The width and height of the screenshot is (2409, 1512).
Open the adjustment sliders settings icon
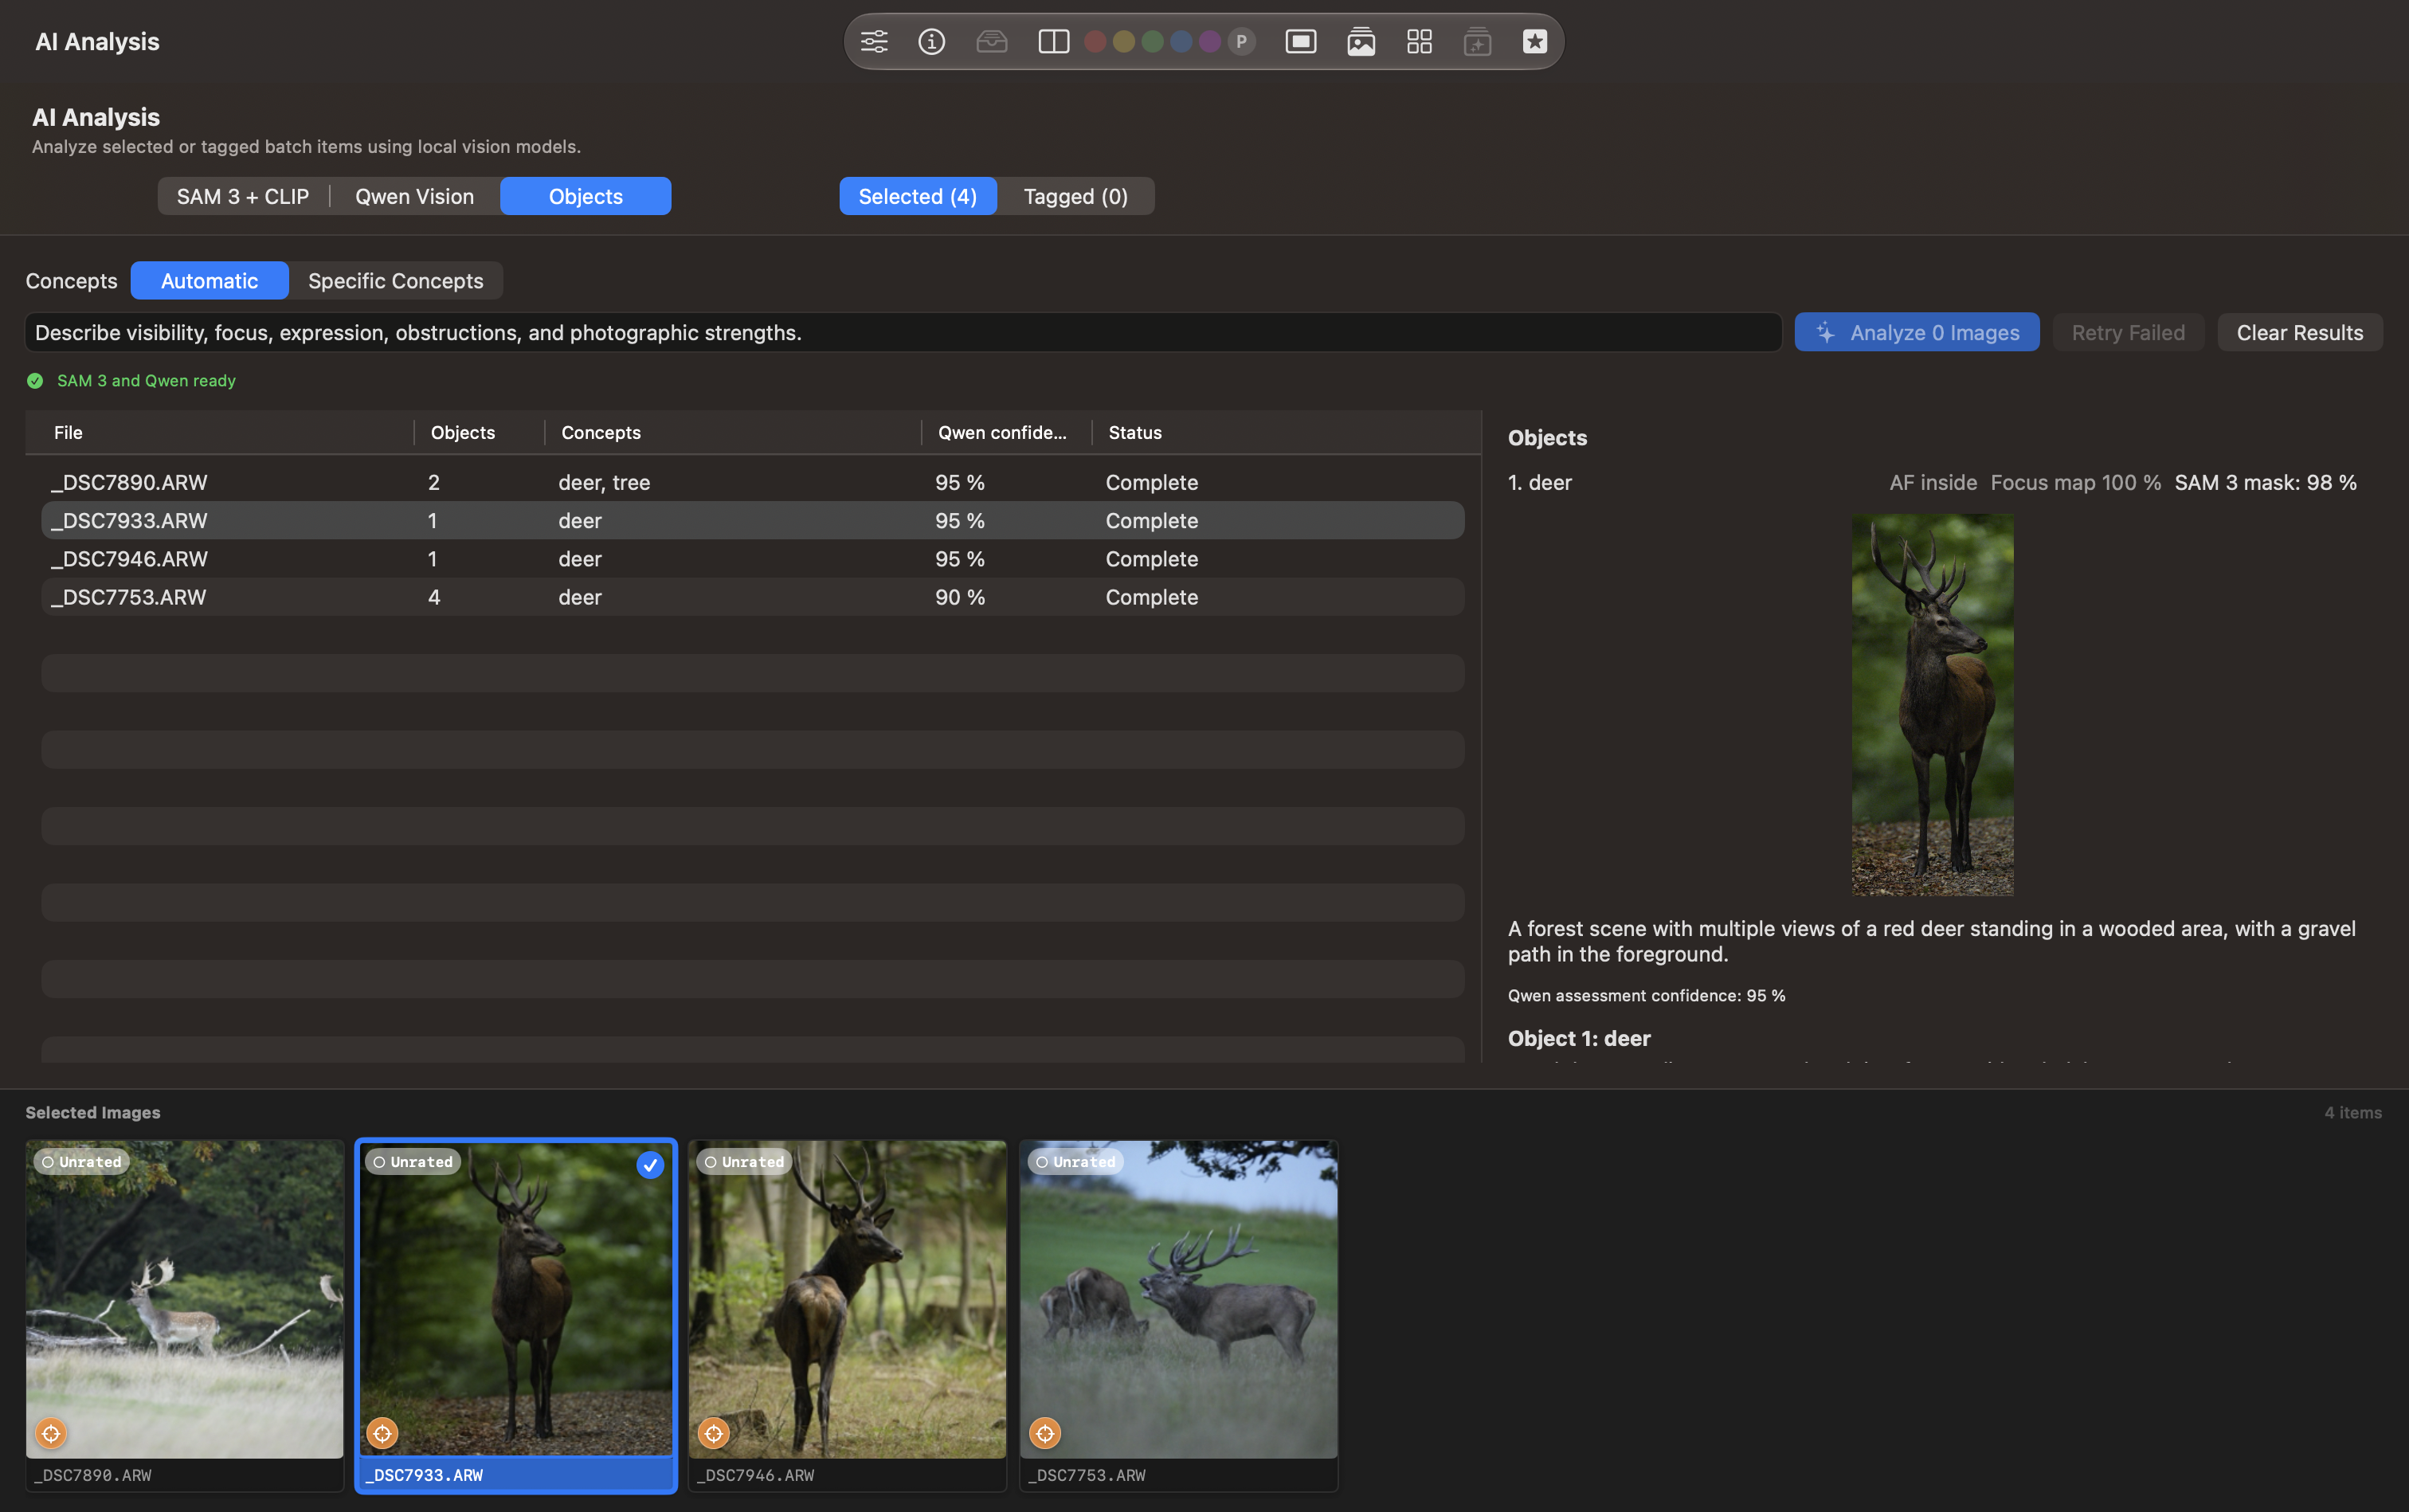click(x=874, y=41)
